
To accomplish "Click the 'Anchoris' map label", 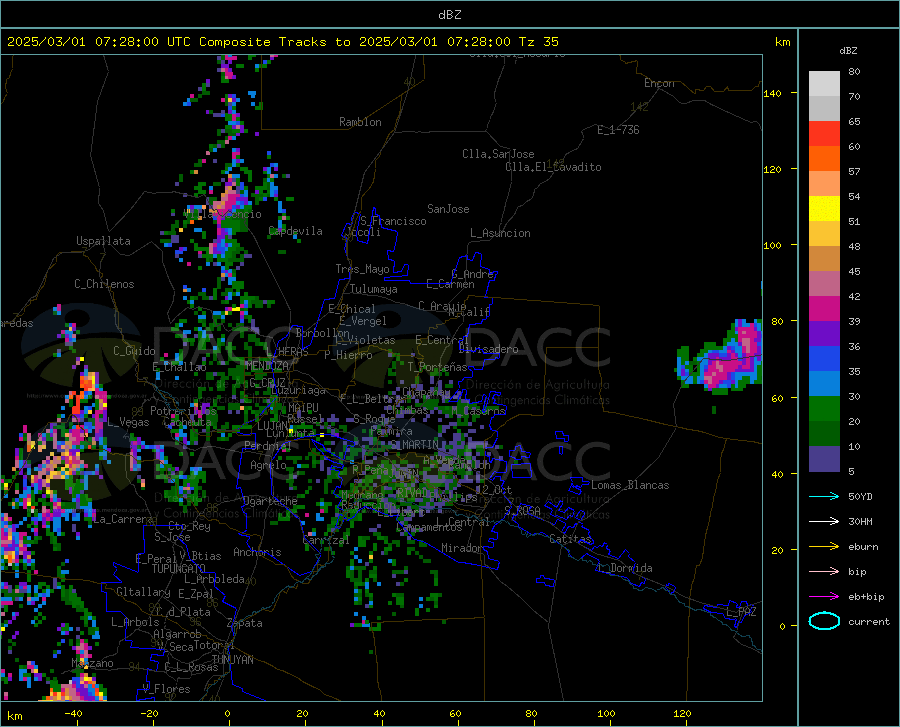I will pyautogui.click(x=257, y=552).
